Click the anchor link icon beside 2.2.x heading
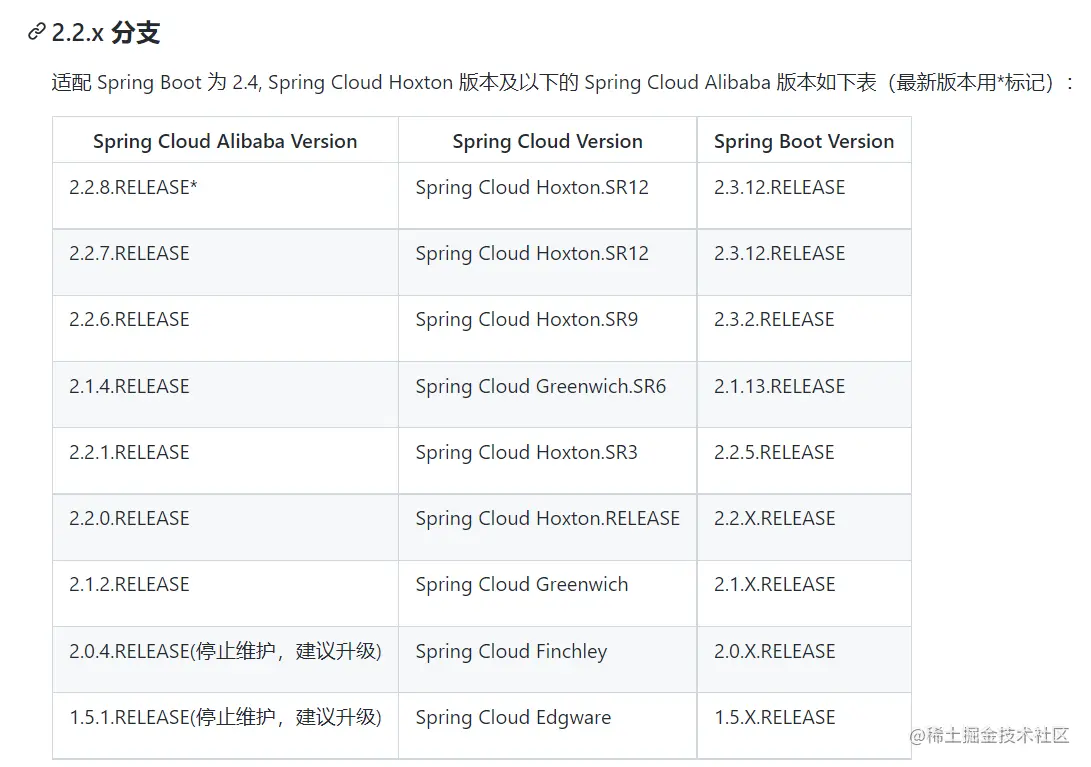The height and width of the screenshot is (767, 1091). [x=36, y=32]
